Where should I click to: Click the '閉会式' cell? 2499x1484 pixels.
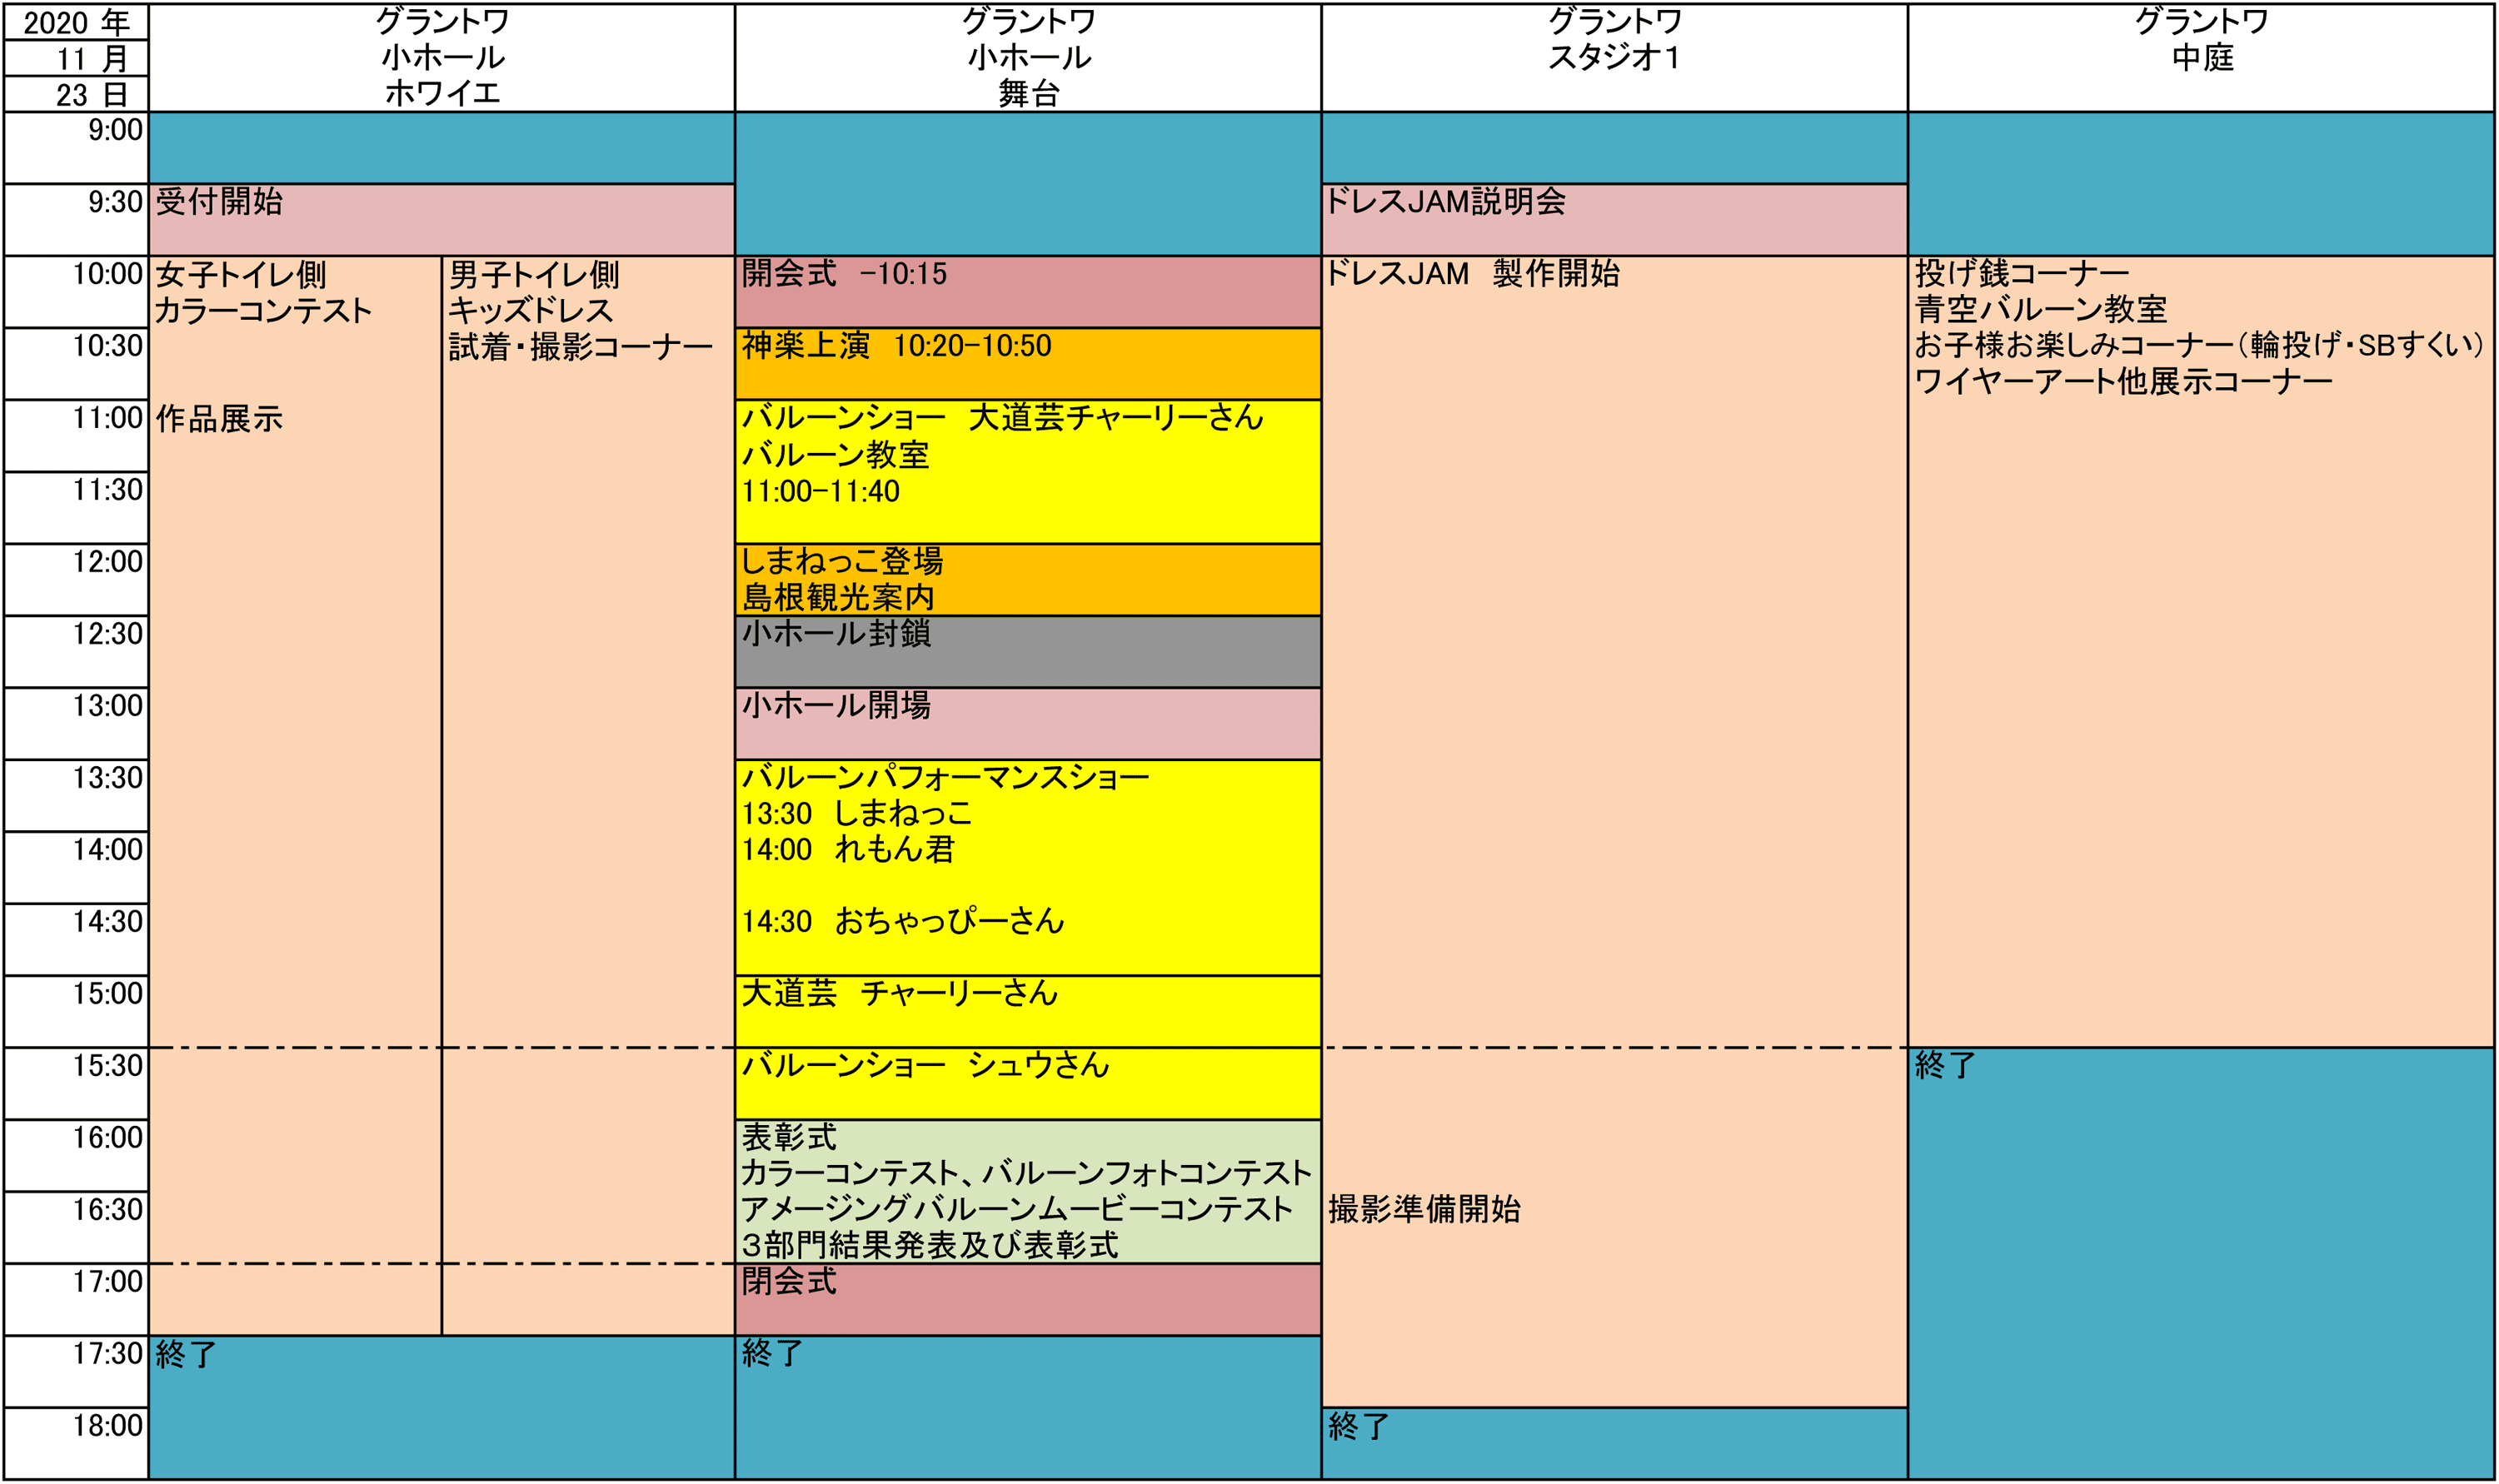(x=1028, y=1300)
